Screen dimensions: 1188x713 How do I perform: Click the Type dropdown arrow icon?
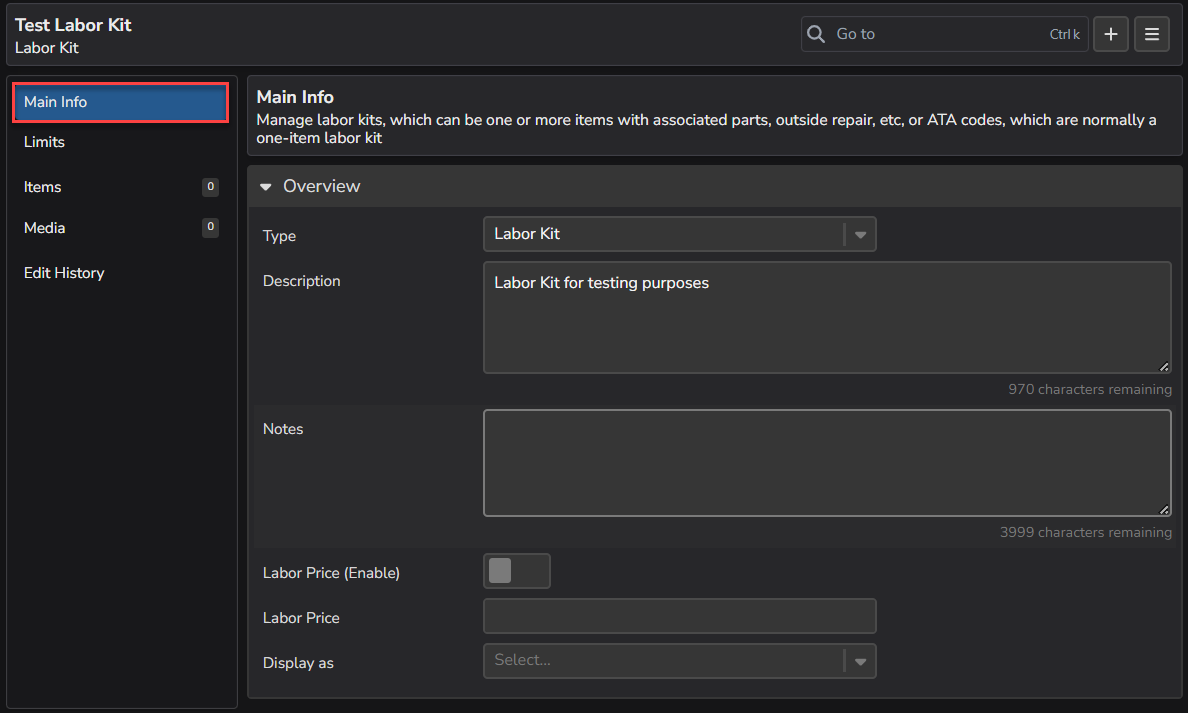point(860,234)
